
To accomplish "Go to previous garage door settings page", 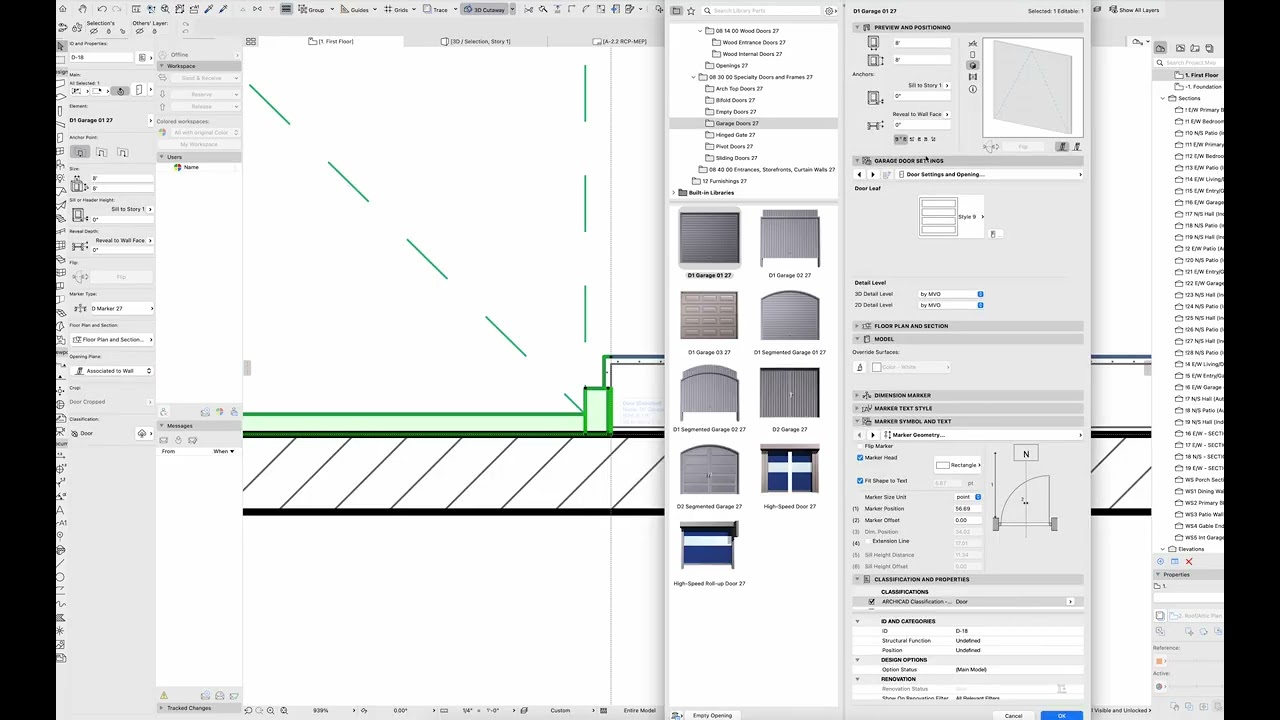I will tap(859, 175).
